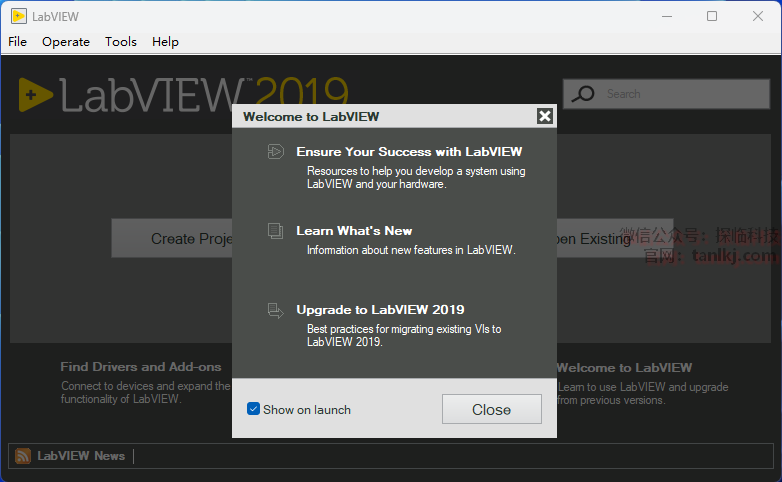The width and height of the screenshot is (782, 482).
Task: Click the search magnifier icon
Action: pyautogui.click(x=583, y=94)
